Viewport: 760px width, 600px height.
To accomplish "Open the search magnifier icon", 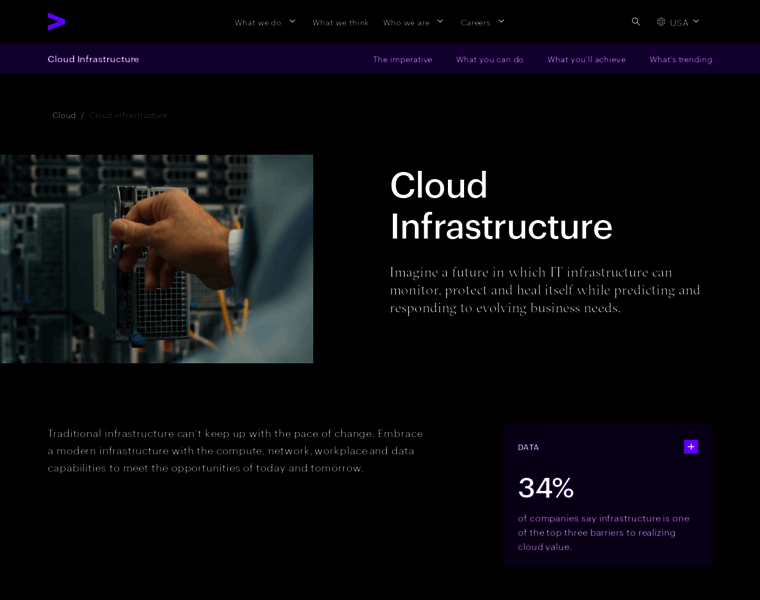I will 636,21.
